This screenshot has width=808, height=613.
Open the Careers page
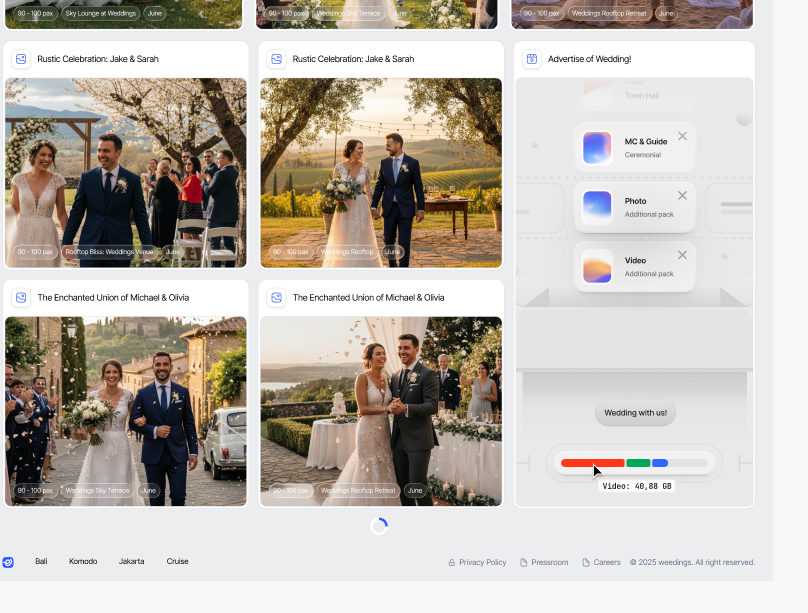point(607,562)
